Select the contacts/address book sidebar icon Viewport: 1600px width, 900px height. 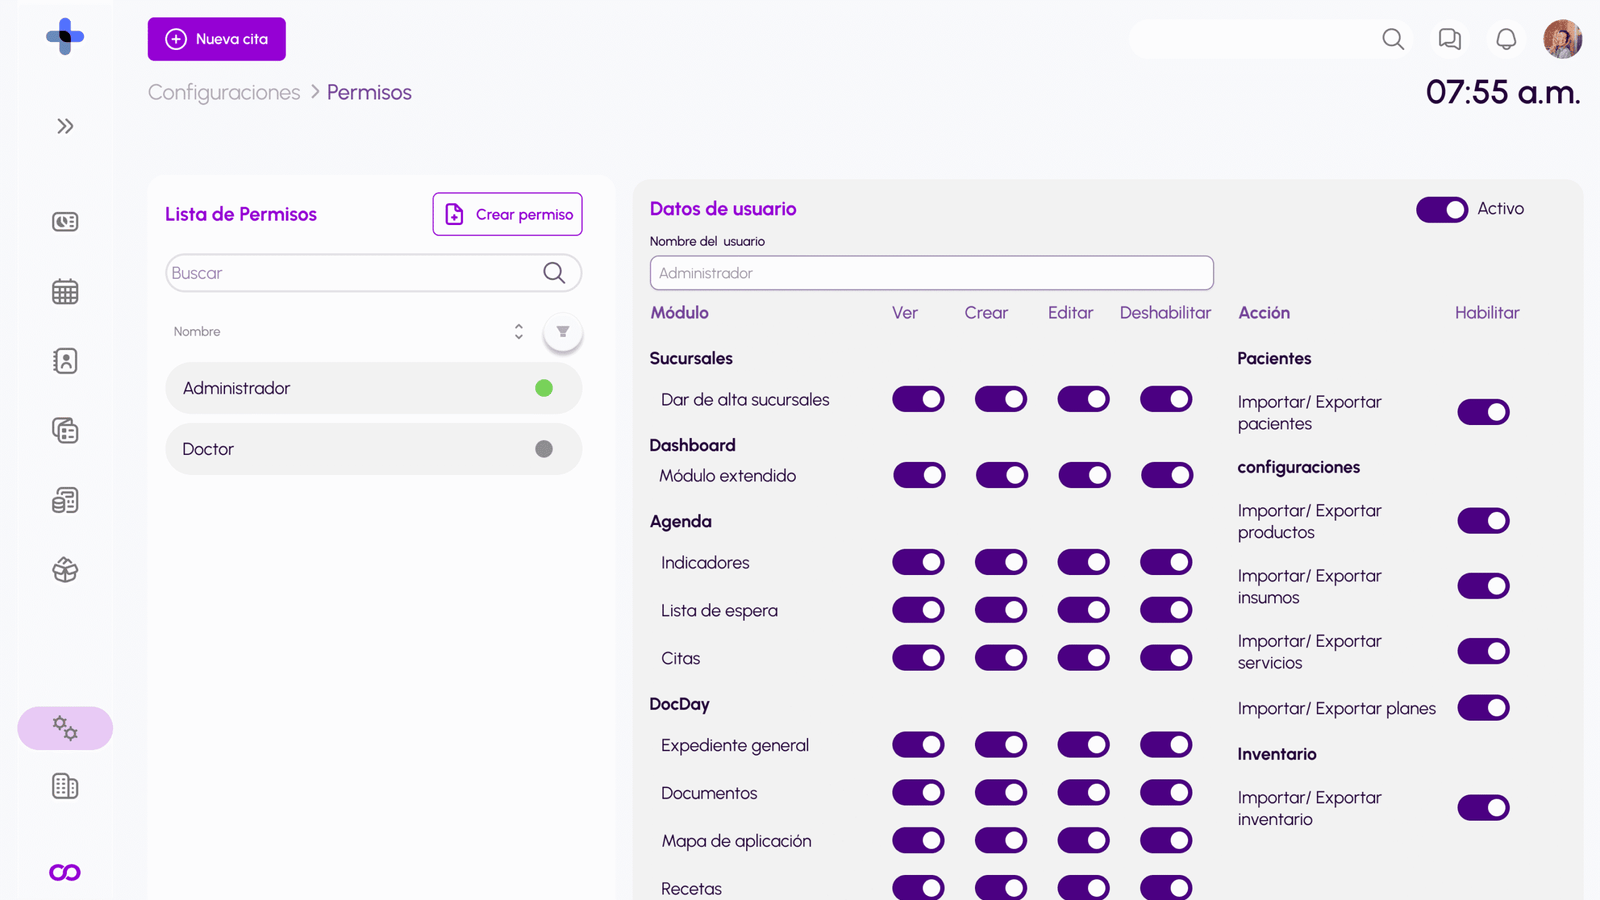[x=64, y=361]
